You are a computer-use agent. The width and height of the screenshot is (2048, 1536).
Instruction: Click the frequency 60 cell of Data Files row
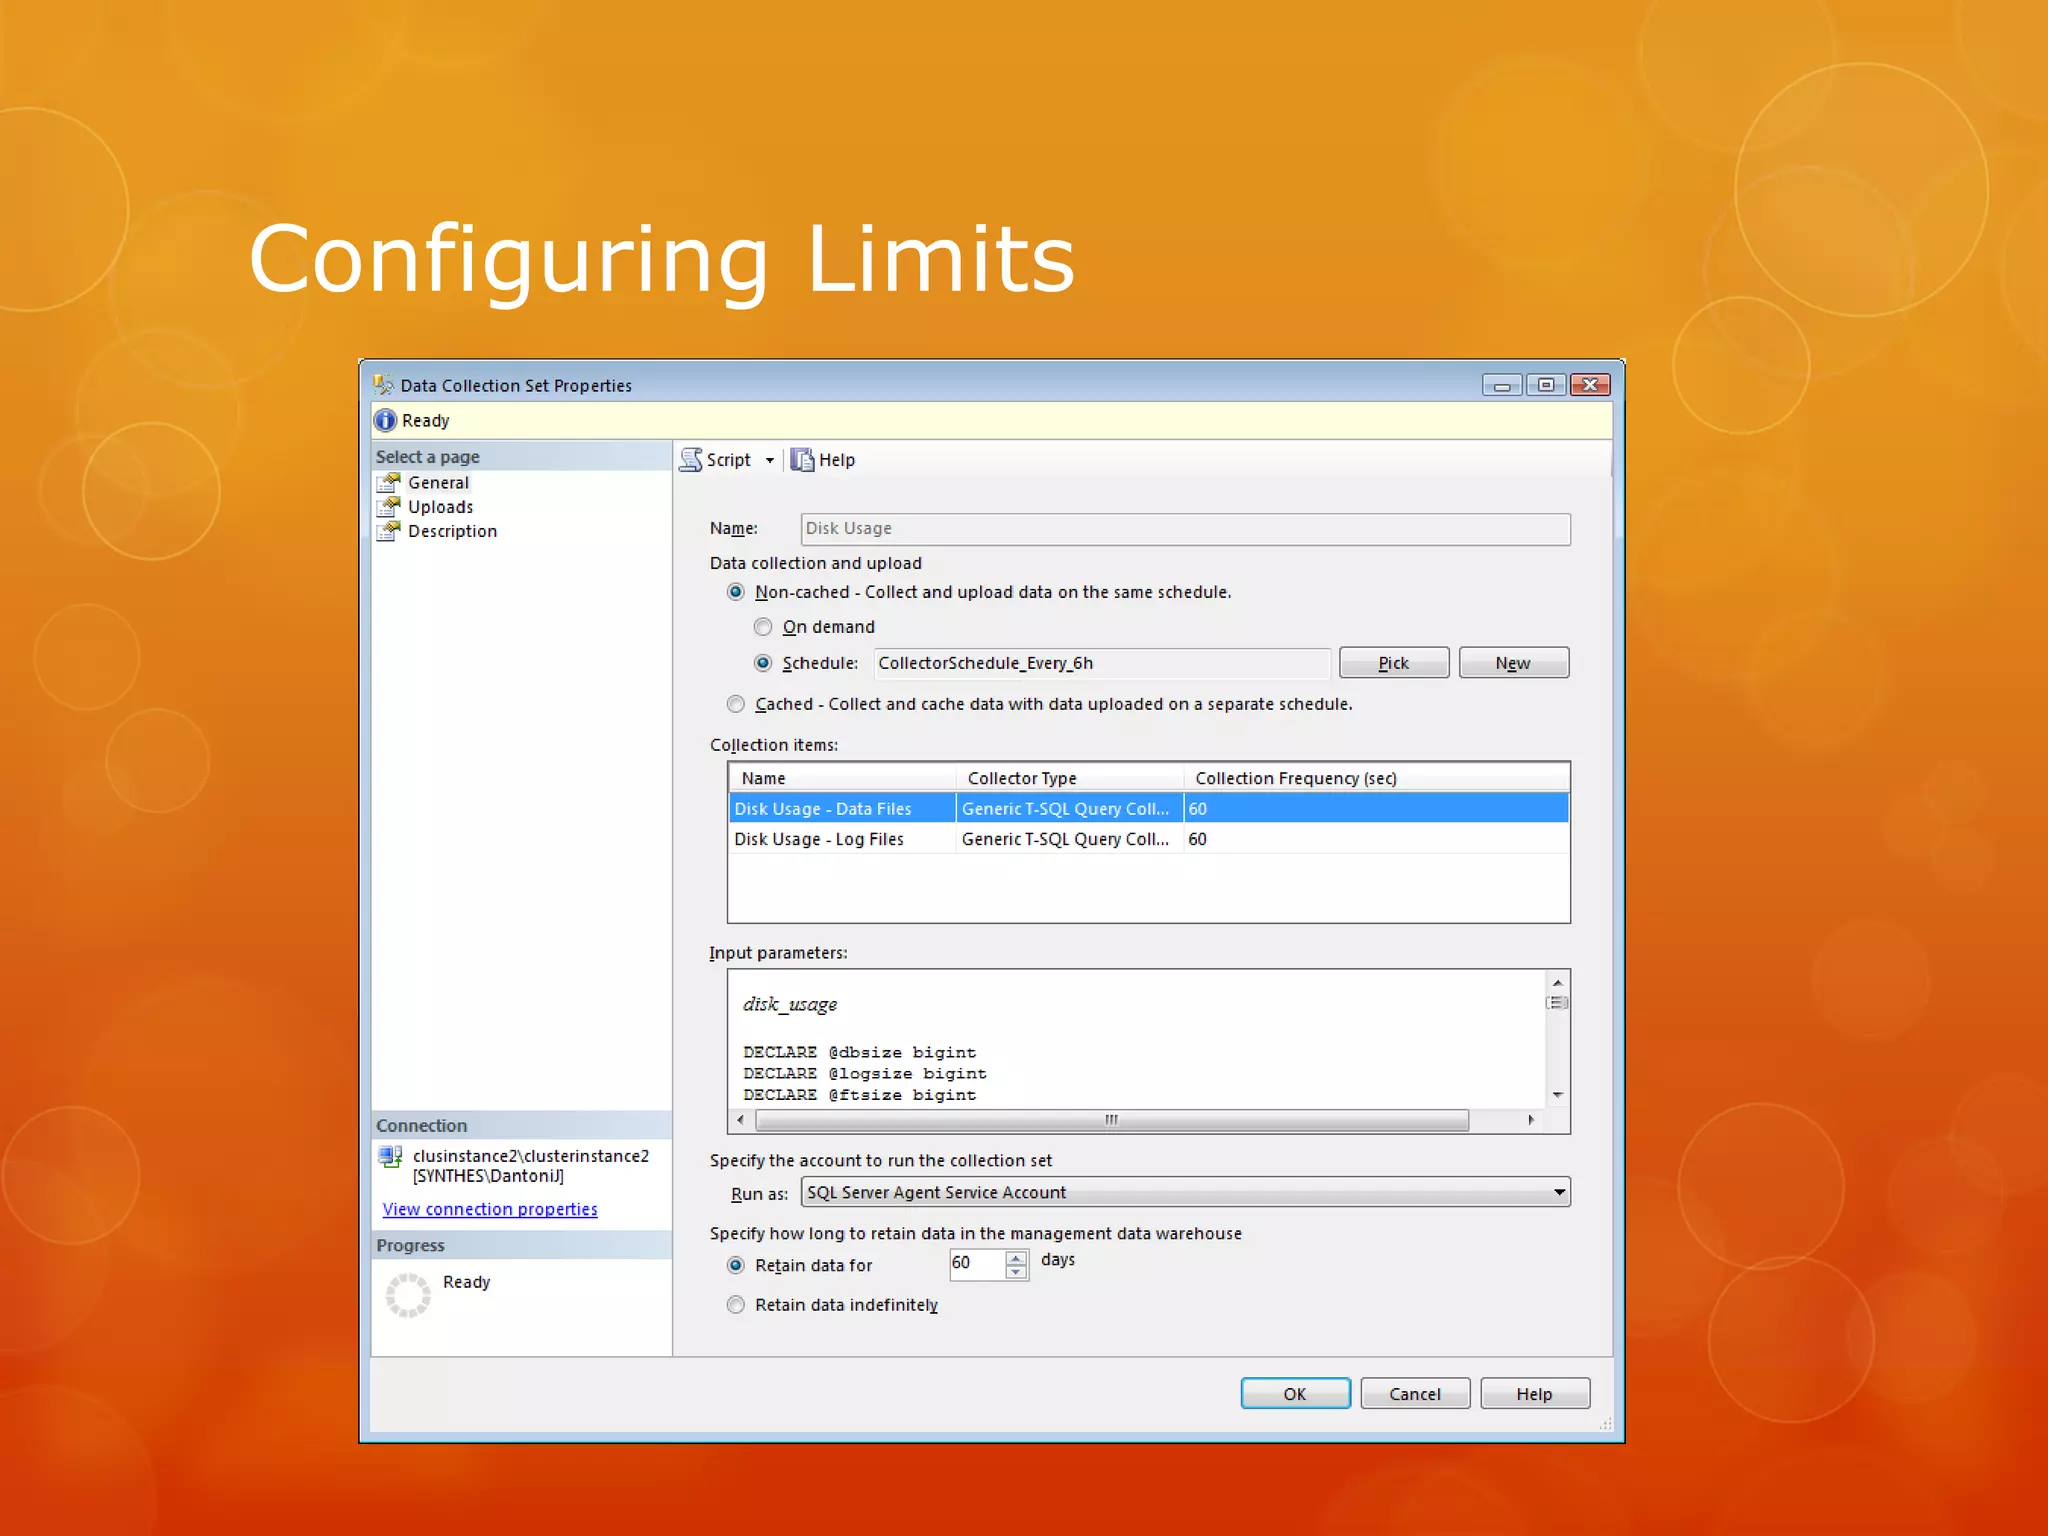pyautogui.click(x=1376, y=809)
